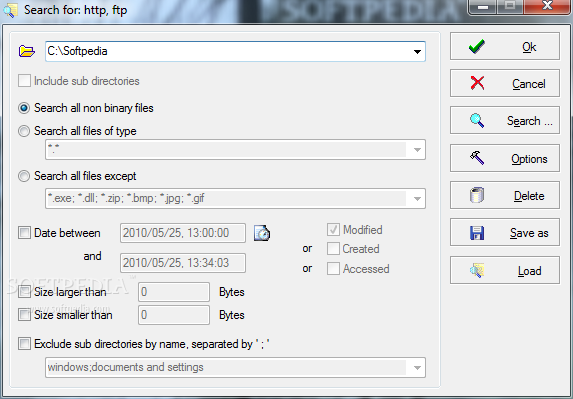Toggle the Modified checkbox
The width and height of the screenshot is (573, 399).
point(333,230)
